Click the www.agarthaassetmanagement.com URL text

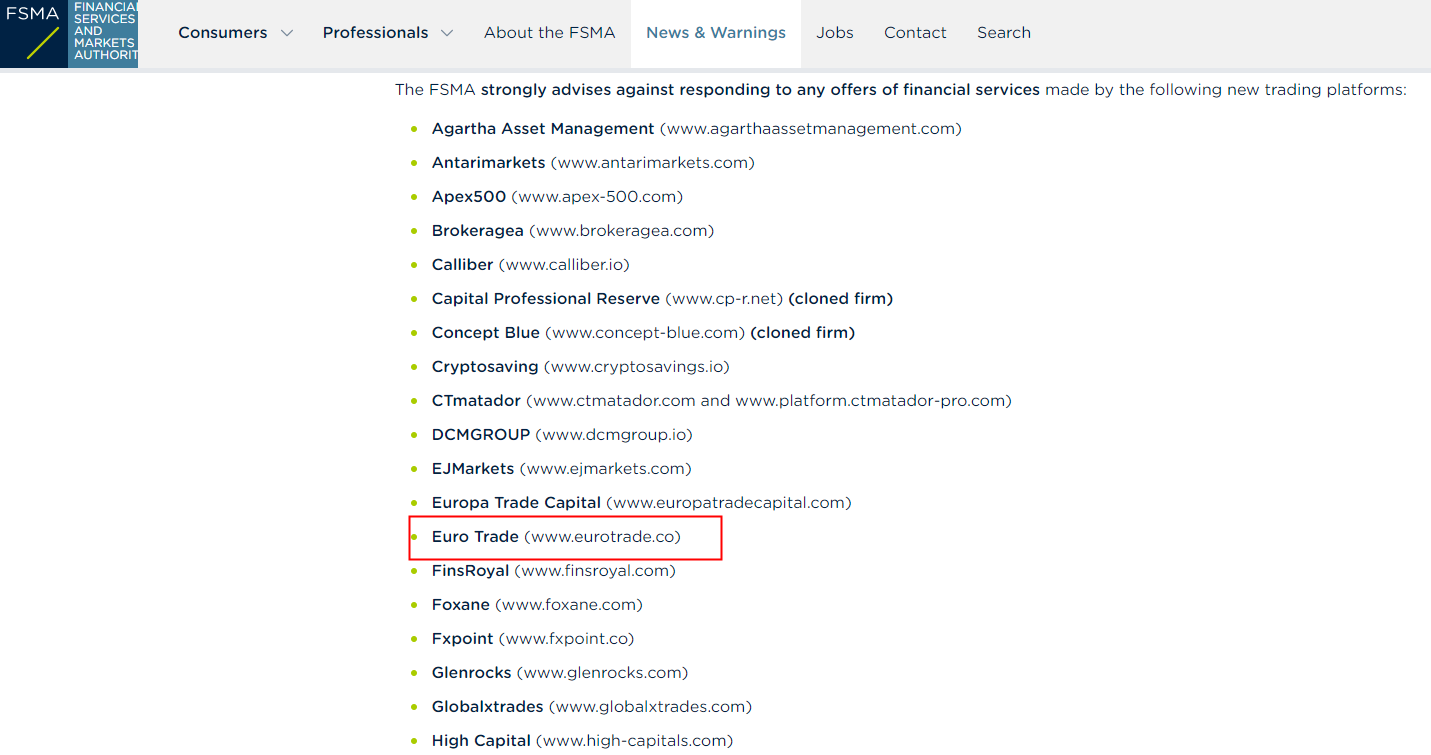[x=810, y=129]
